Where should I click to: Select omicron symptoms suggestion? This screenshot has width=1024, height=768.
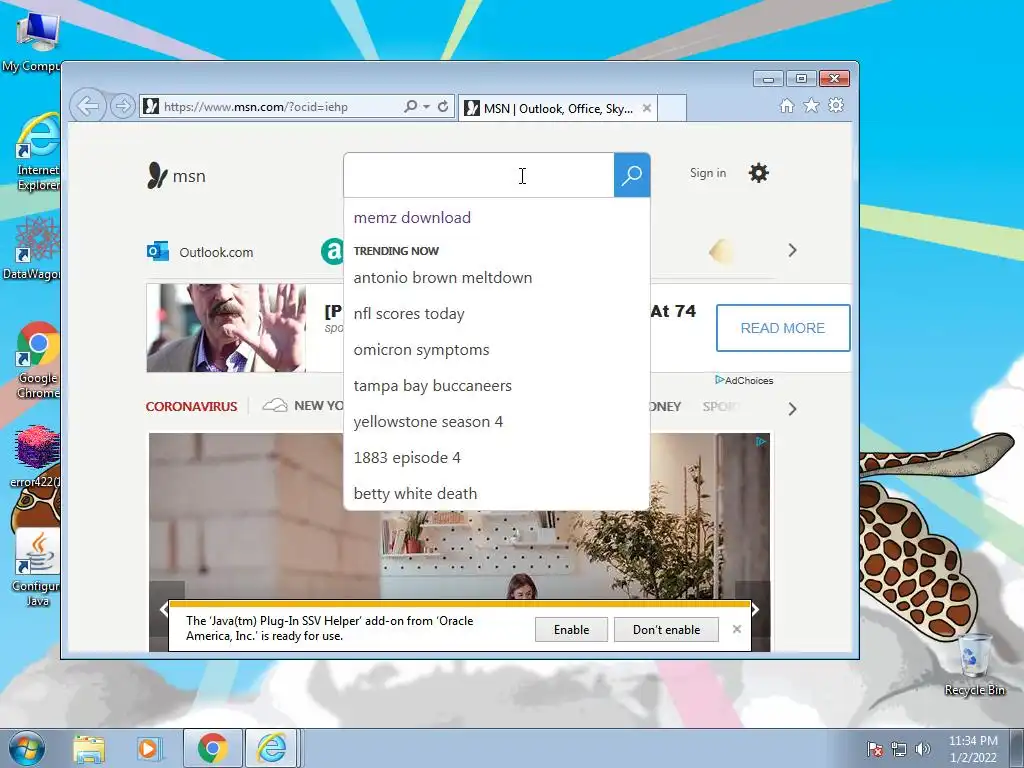pyautogui.click(x=421, y=349)
